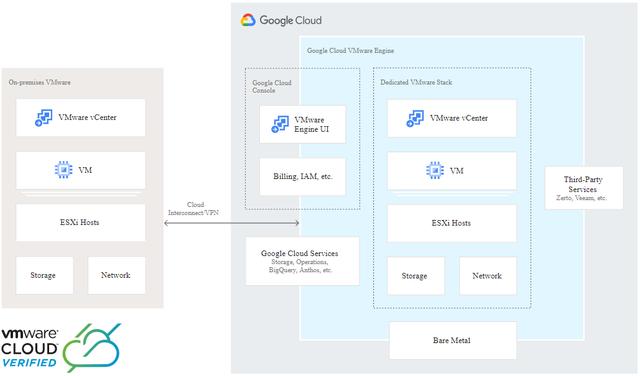Select the Dedicated Stack Storage box
The height and width of the screenshot is (376, 640).
416,276
